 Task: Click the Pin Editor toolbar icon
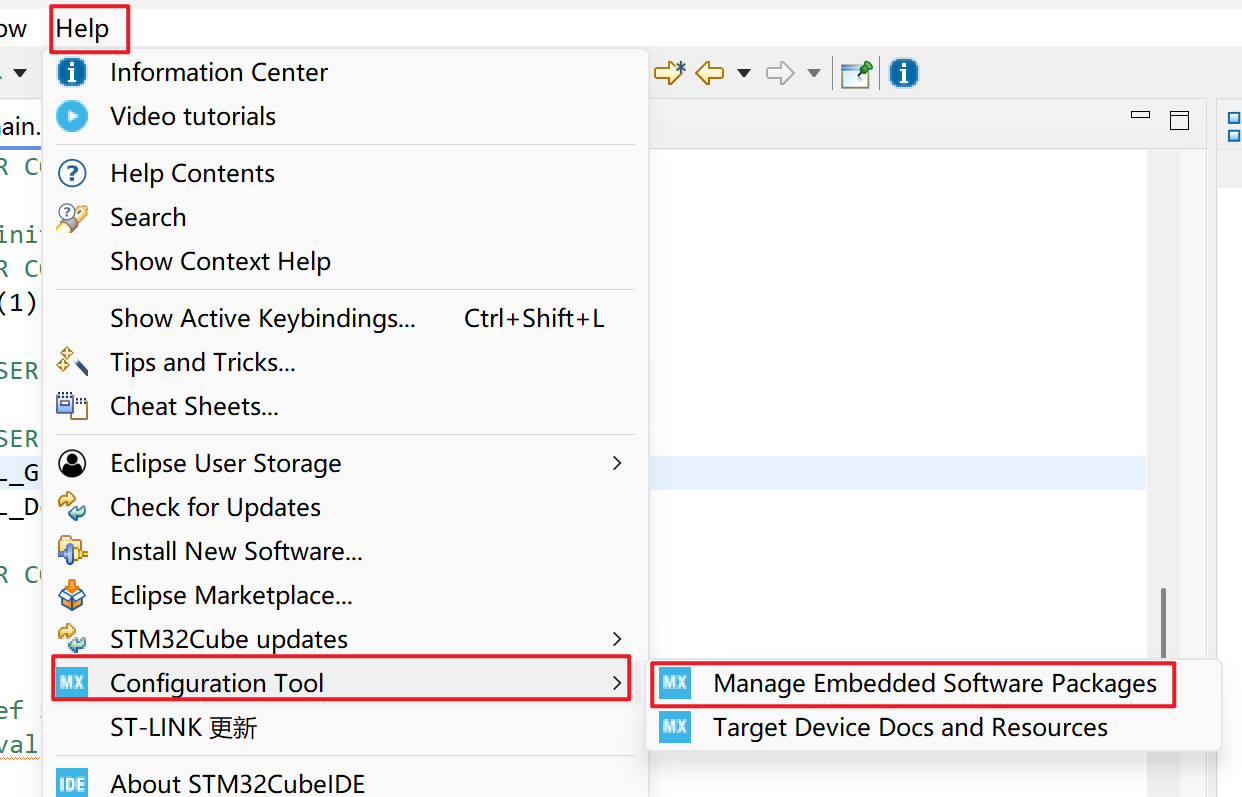[x=856, y=73]
